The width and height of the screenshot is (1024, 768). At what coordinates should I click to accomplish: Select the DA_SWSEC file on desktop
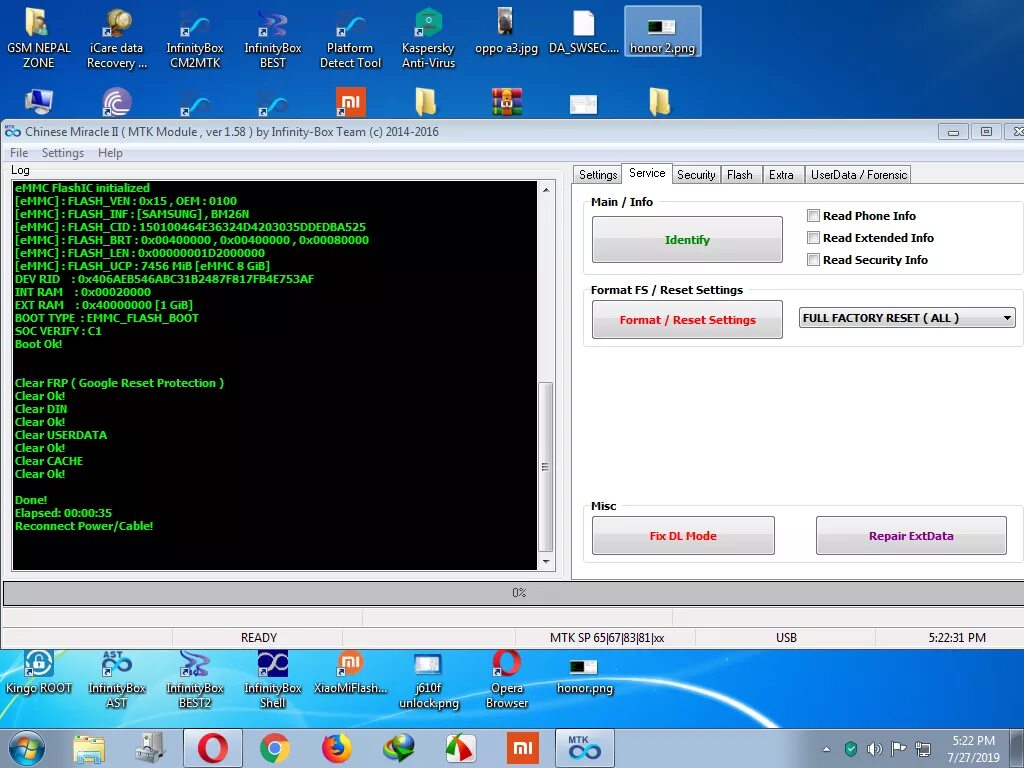point(584,31)
